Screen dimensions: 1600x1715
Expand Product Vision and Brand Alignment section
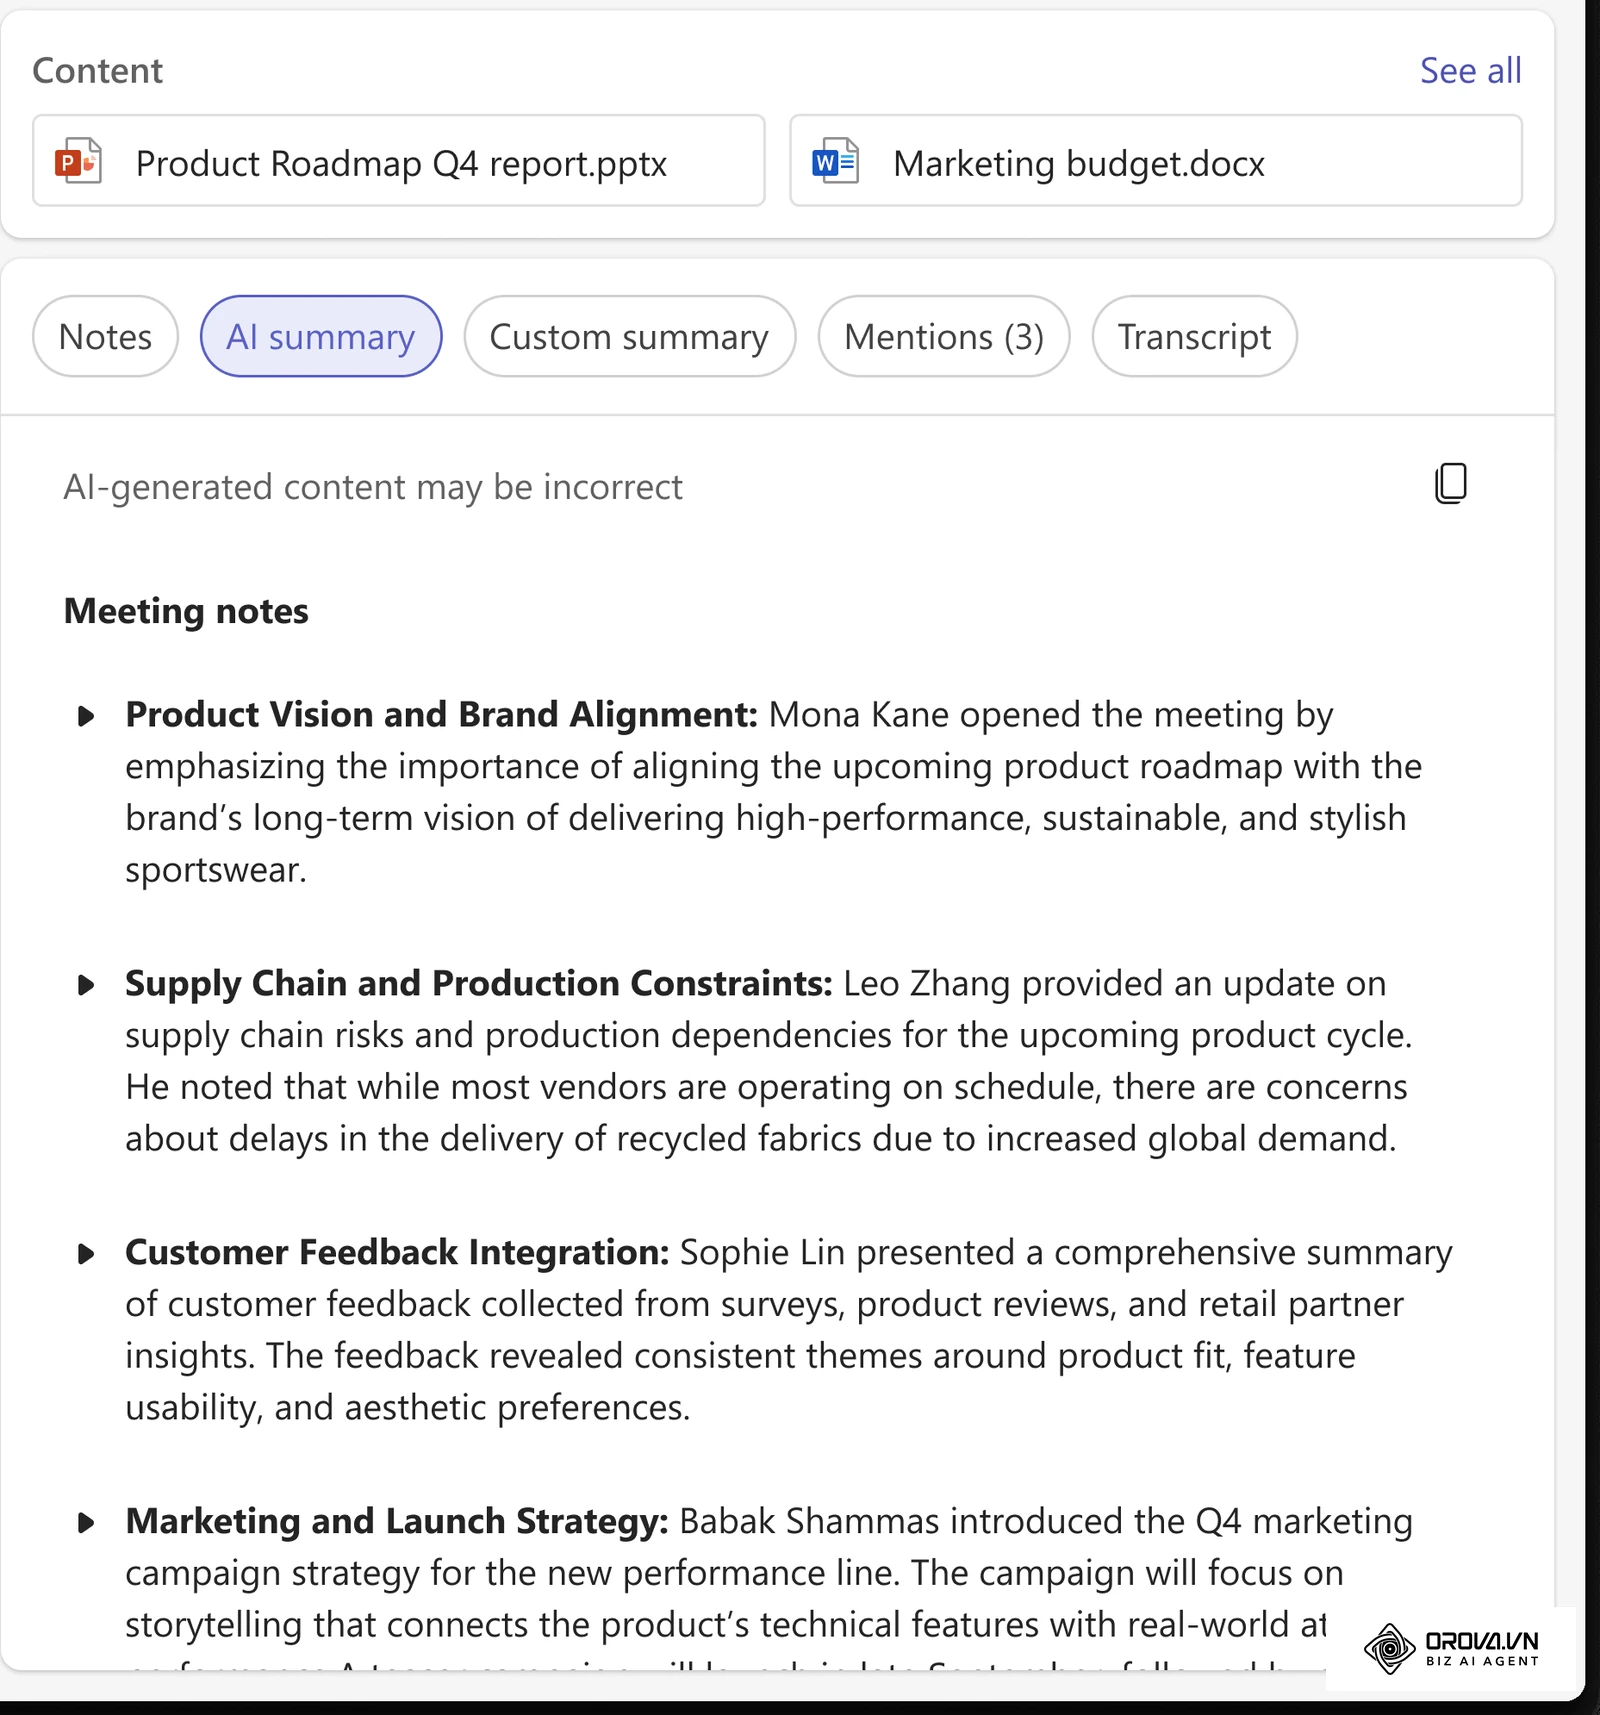[x=86, y=716]
